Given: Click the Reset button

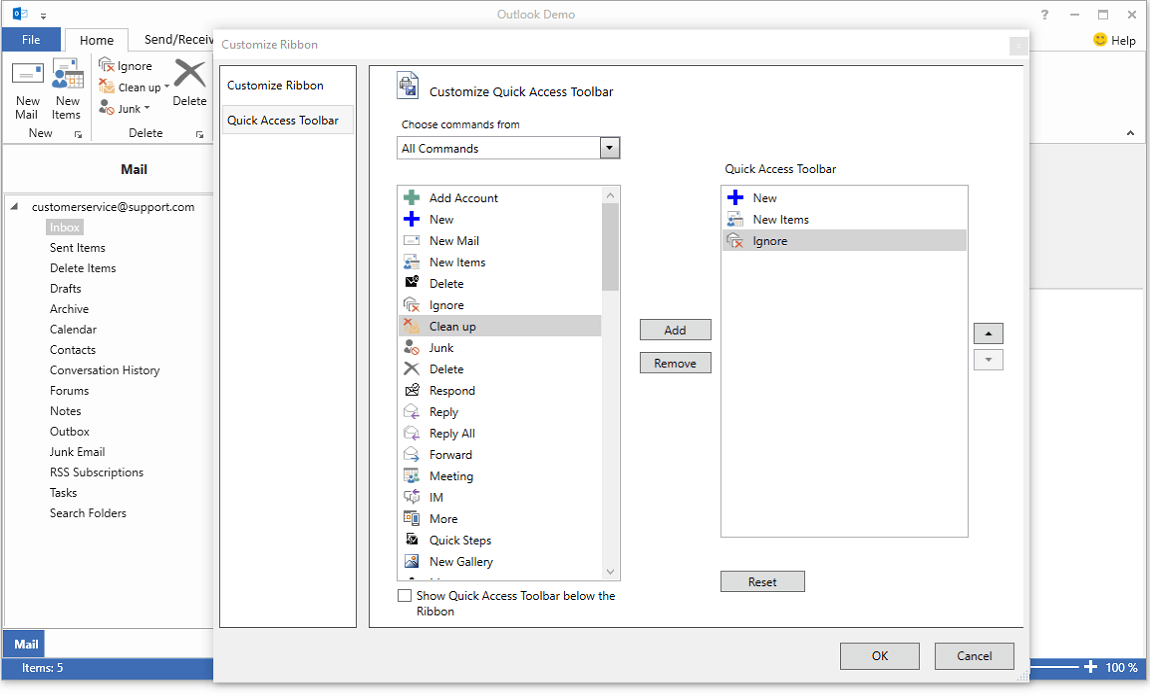Looking at the screenshot, I should pyautogui.click(x=762, y=582).
